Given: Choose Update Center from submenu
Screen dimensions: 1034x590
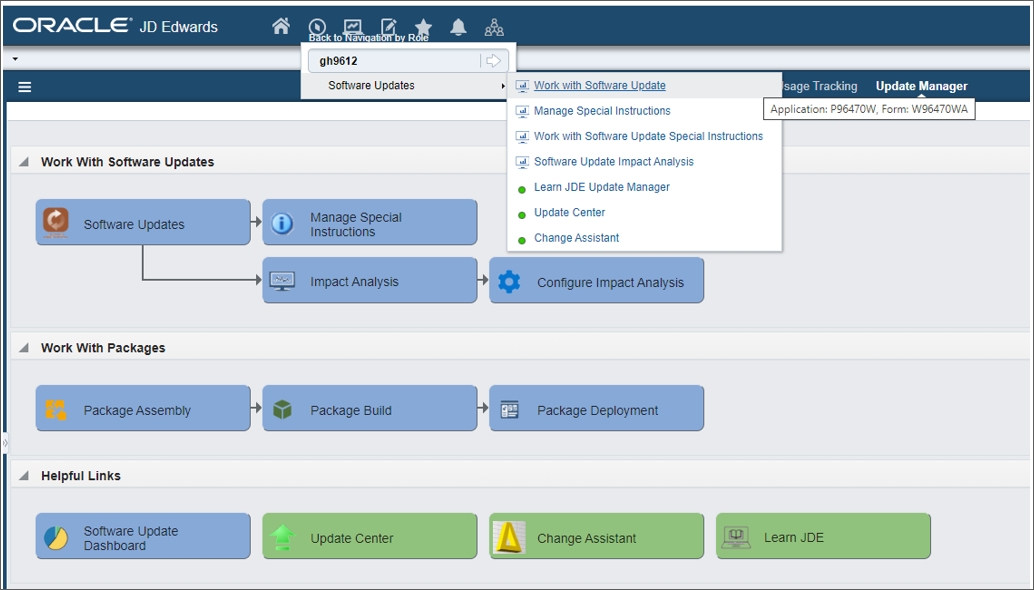Looking at the screenshot, I should pyautogui.click(x=569, y=212).
